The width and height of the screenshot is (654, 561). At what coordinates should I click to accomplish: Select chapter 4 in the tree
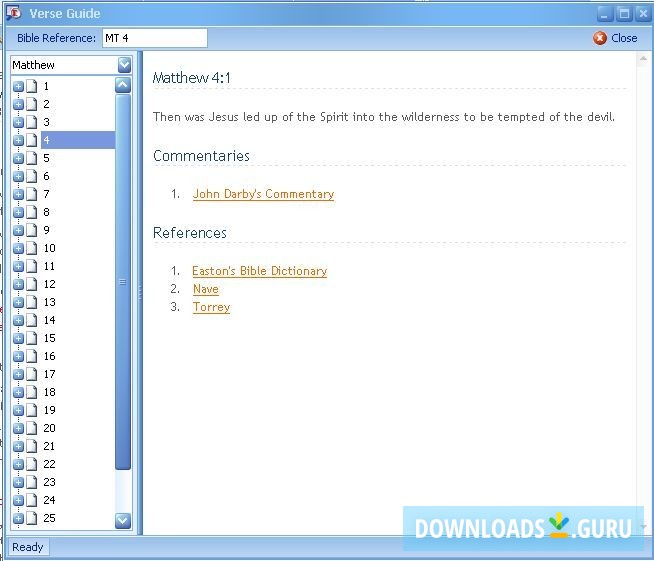pos(78,140)
